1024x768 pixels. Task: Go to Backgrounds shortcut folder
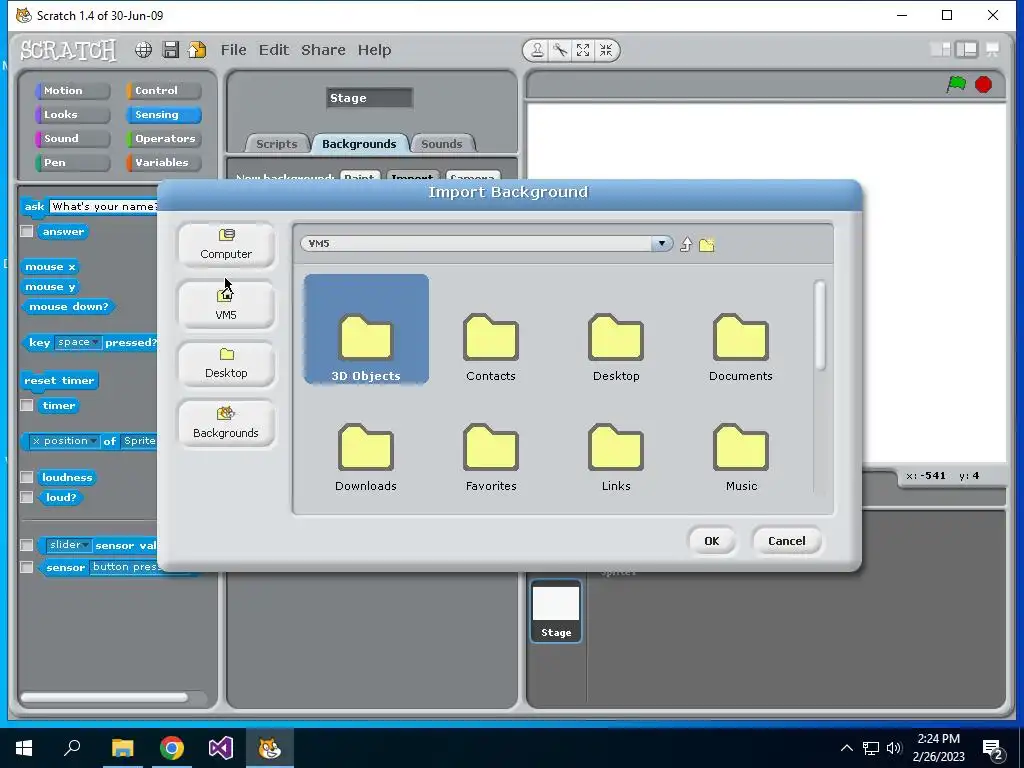click(226, 423)
